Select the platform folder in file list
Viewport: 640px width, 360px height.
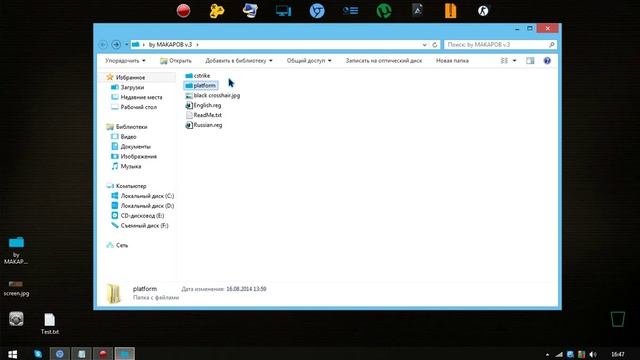tap(200, 85)
